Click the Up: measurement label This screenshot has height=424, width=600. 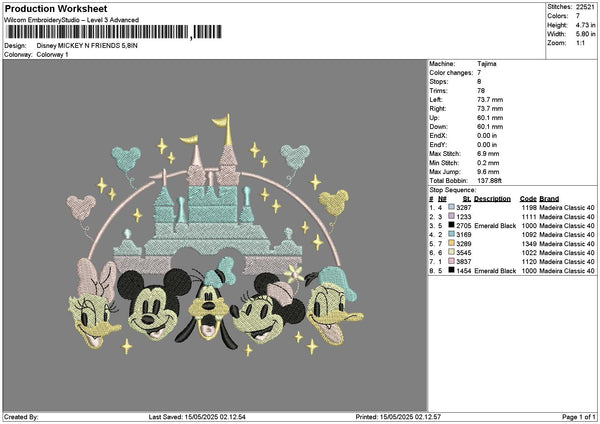pyautogui.click(x=434, y=118)
